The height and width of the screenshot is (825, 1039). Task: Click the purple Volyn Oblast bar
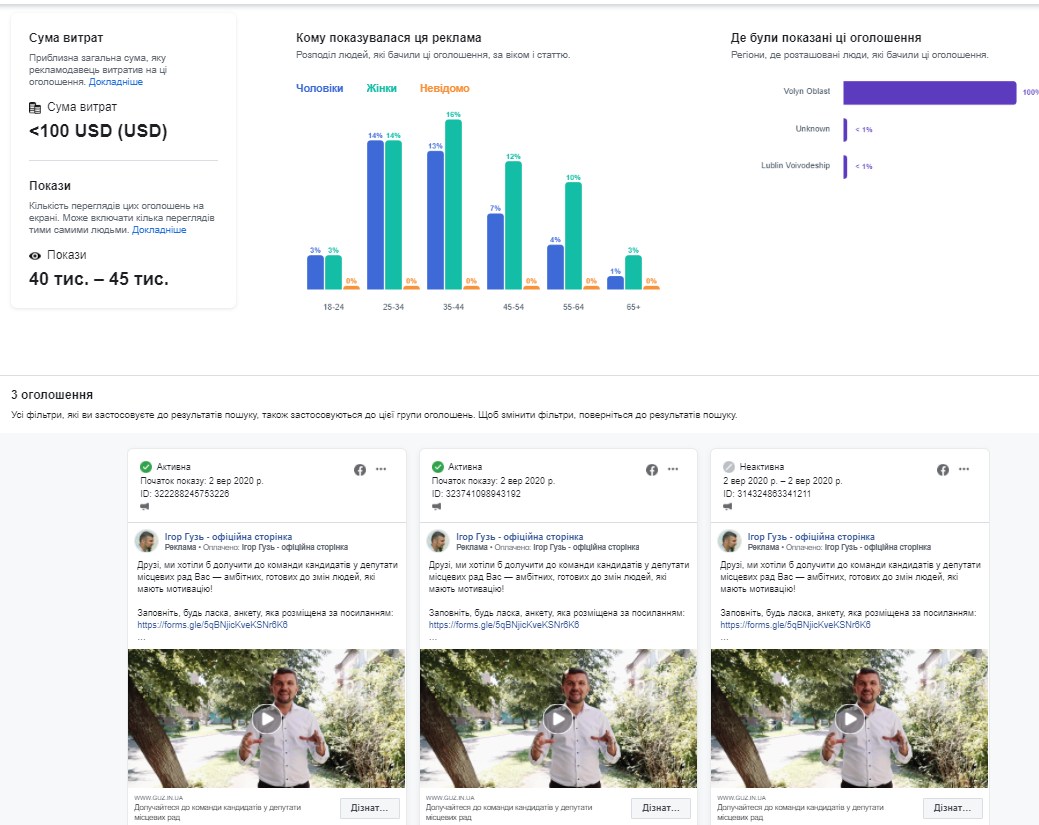929,93
